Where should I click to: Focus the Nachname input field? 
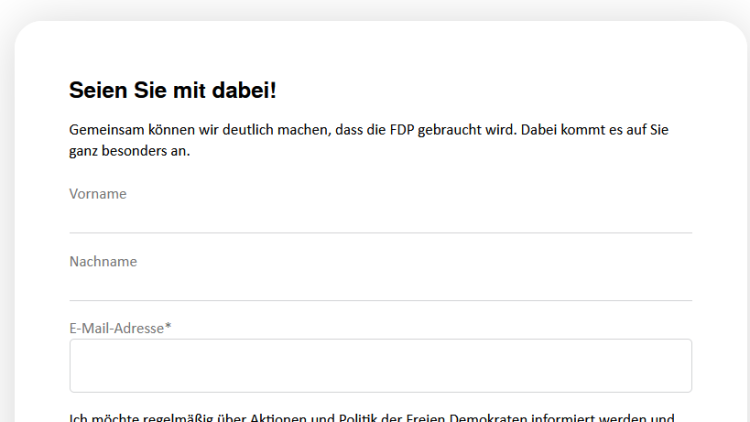[380, 287]
